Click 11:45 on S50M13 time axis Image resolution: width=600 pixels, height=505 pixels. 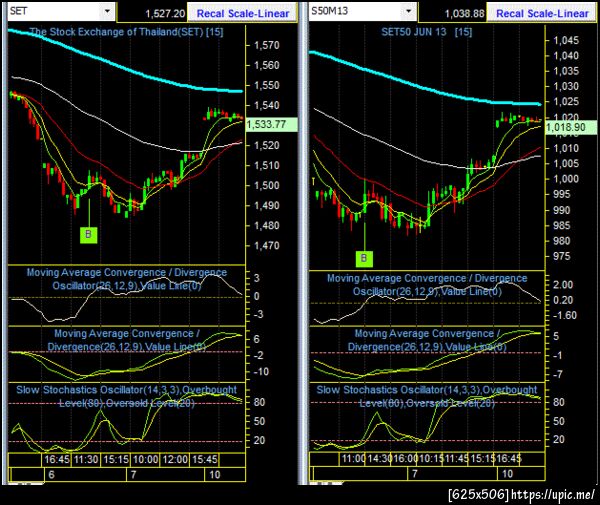[x=456, y=458]
